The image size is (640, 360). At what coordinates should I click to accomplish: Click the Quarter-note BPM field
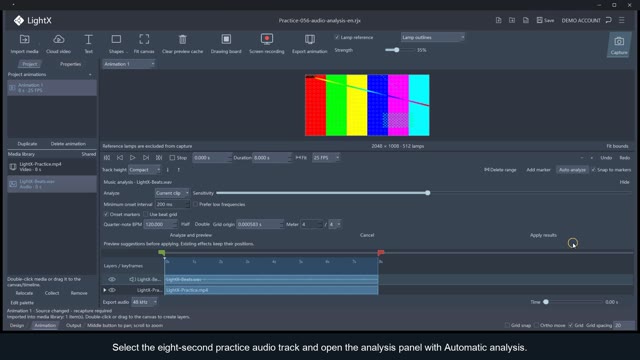coord(160,224)
